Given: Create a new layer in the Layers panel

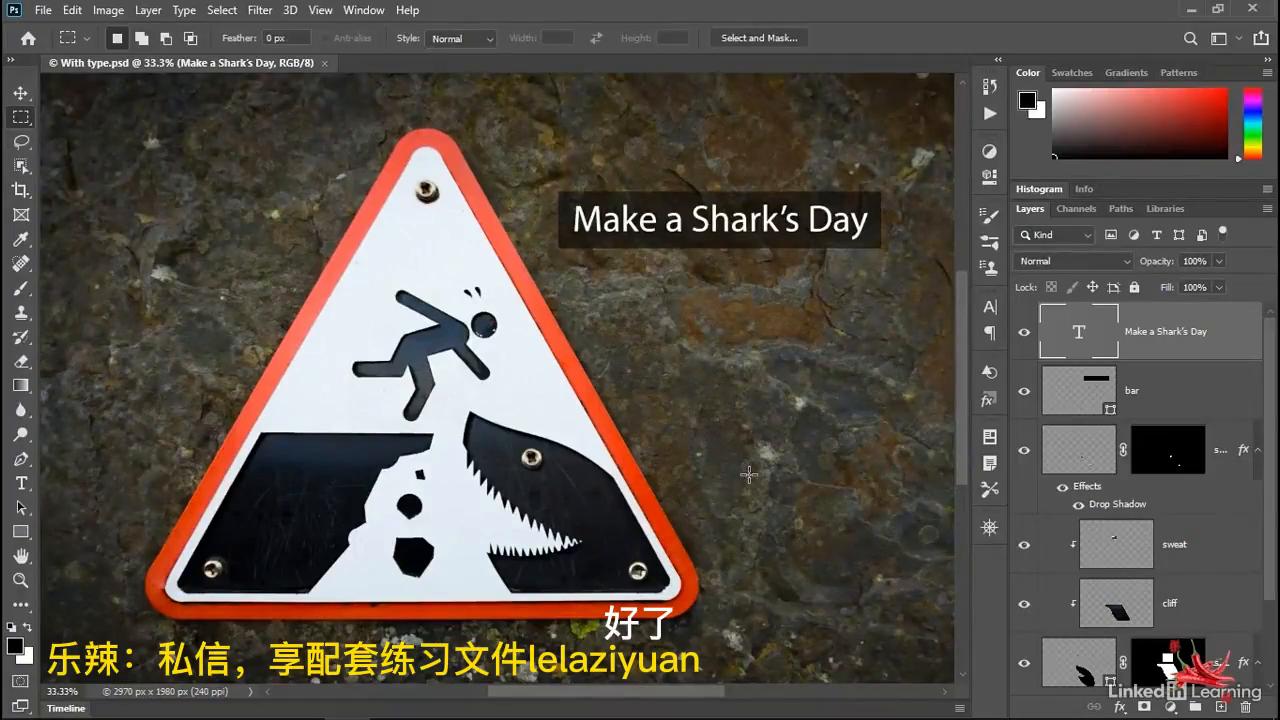Looking at the screenshot, I should (x=1221, y=707).
